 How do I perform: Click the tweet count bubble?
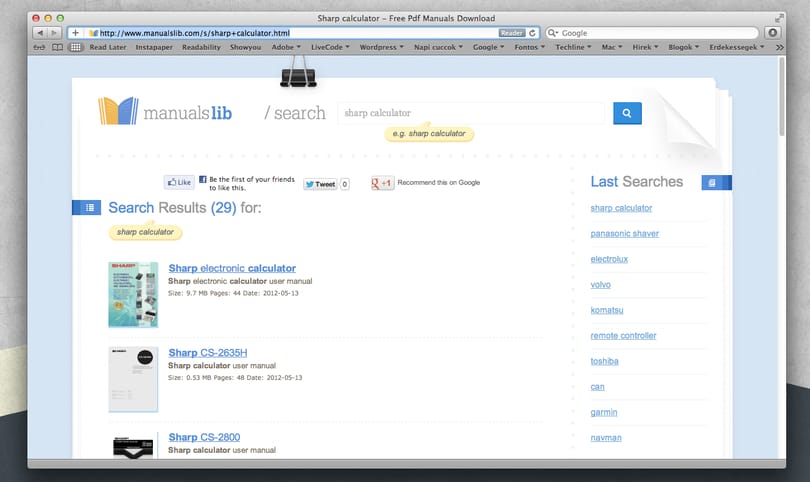pos(345,184)
